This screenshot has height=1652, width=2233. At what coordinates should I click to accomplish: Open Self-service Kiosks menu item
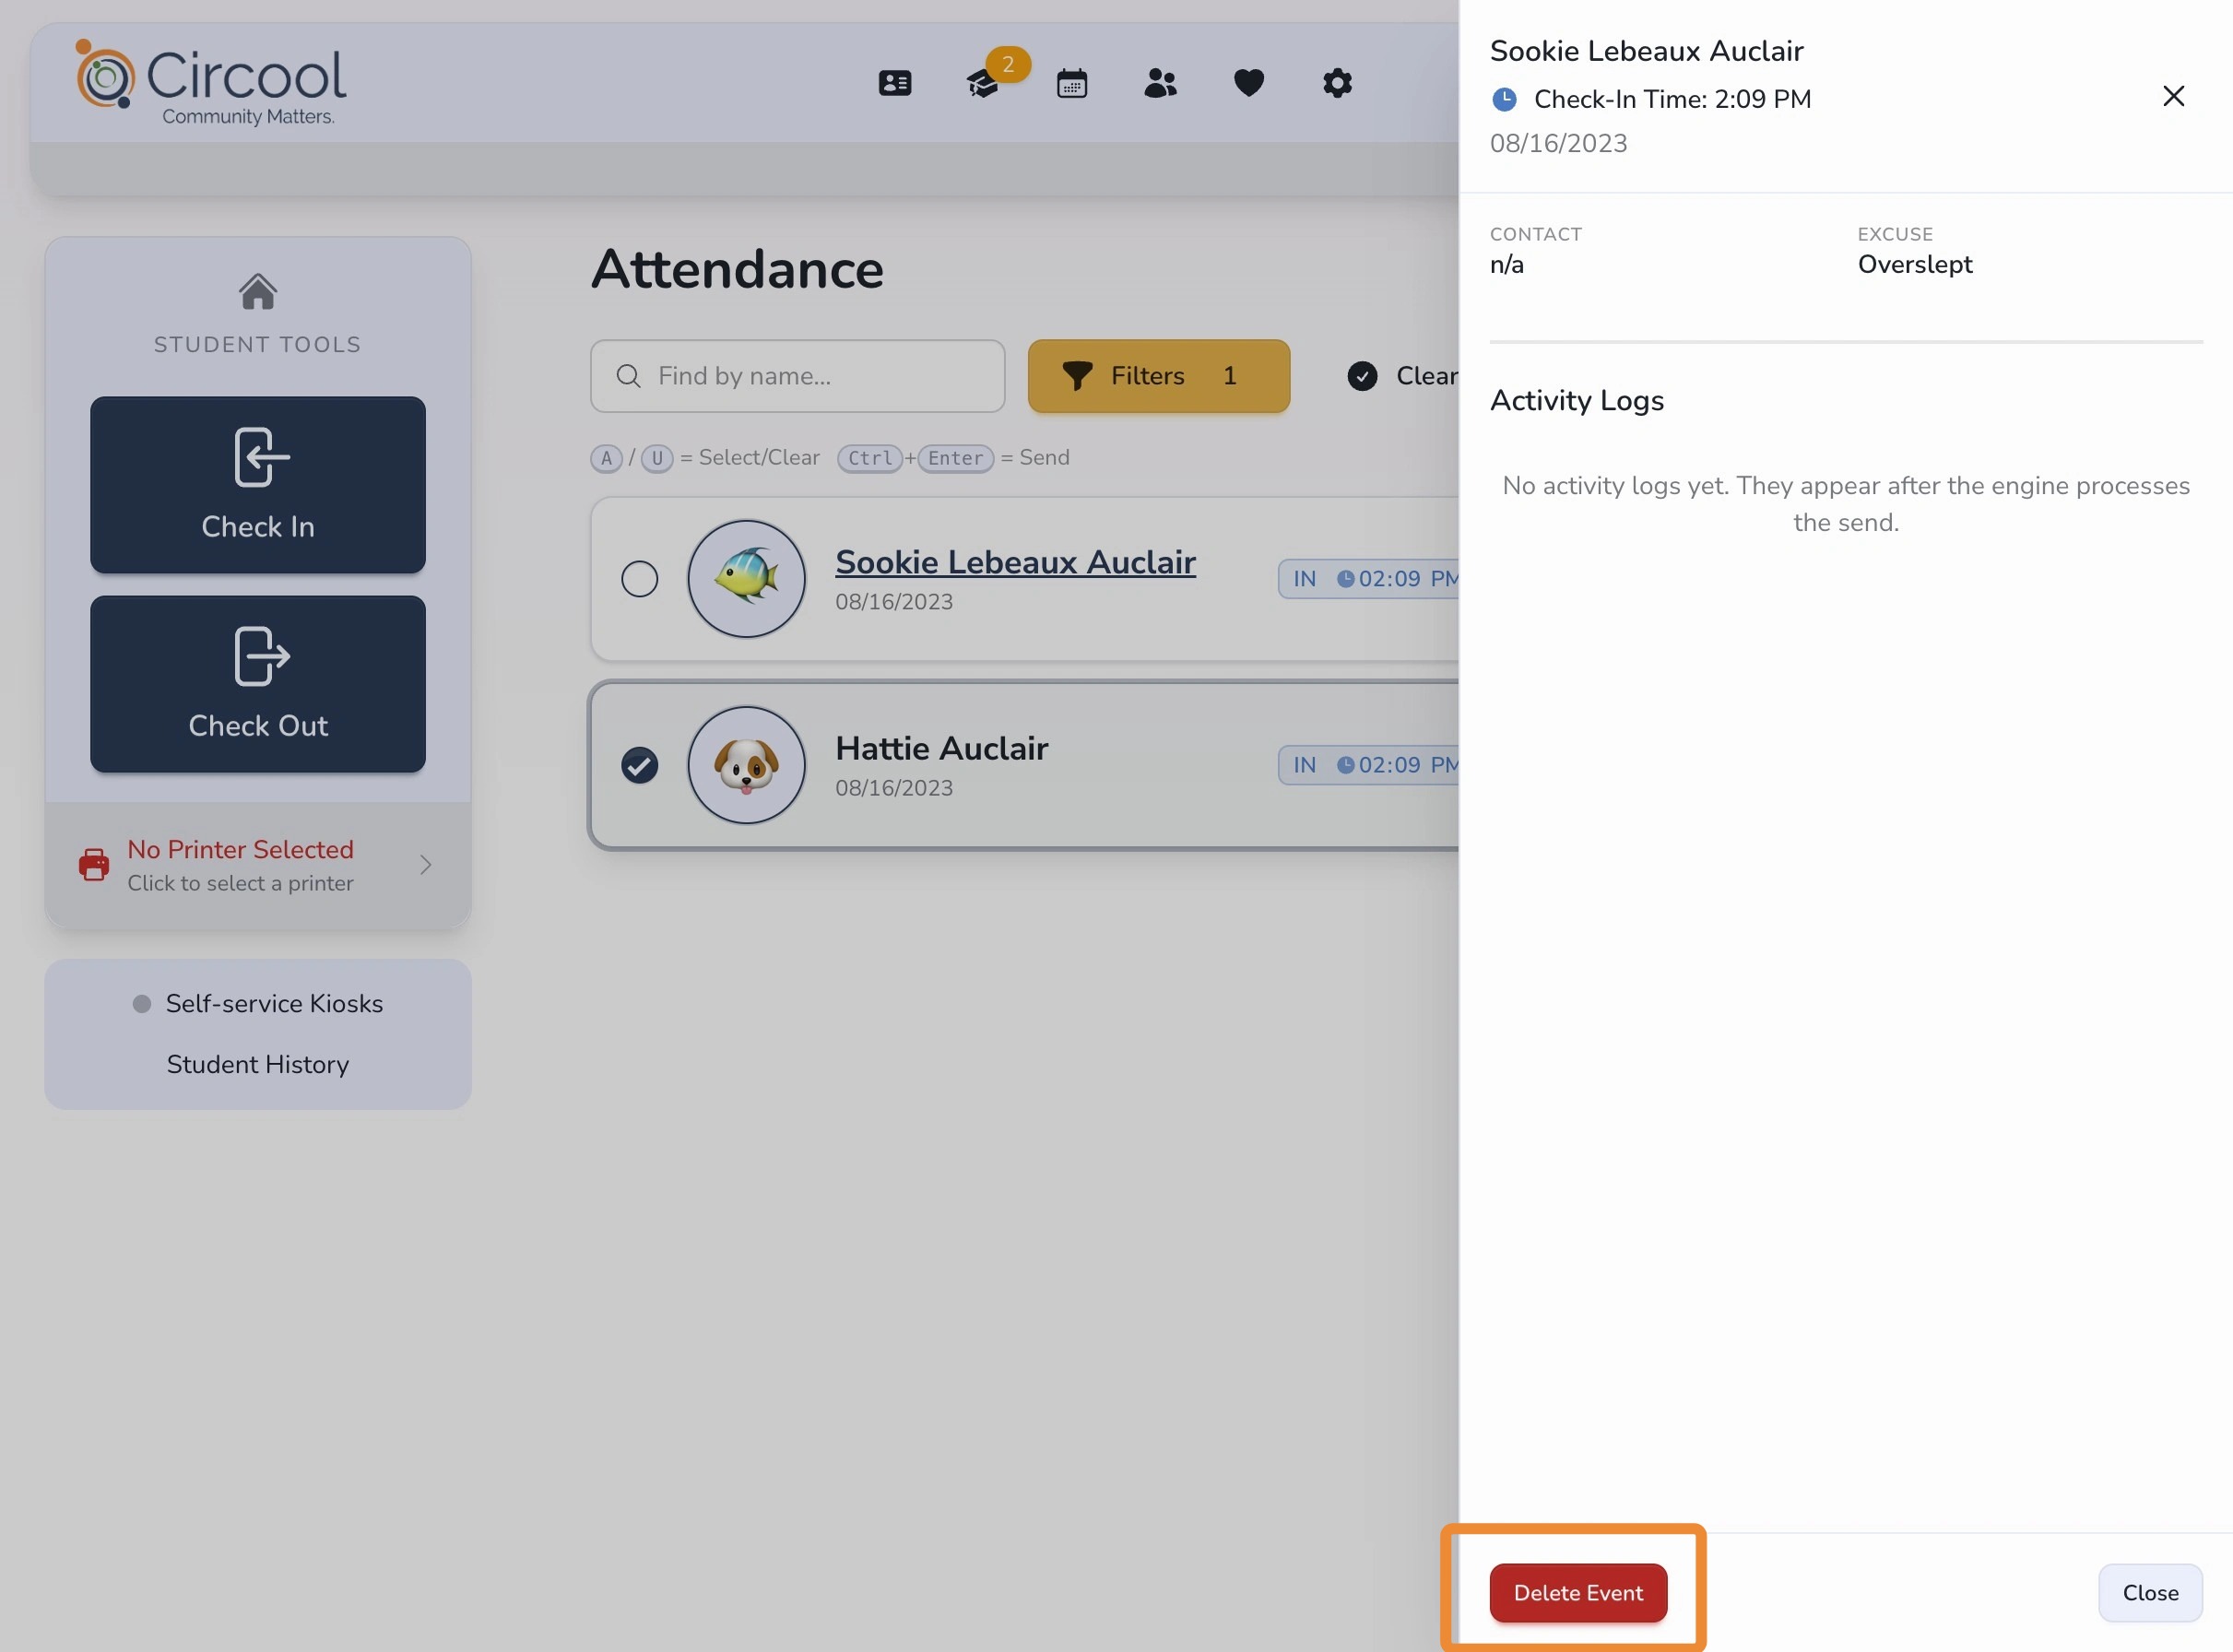[274, 1003]
